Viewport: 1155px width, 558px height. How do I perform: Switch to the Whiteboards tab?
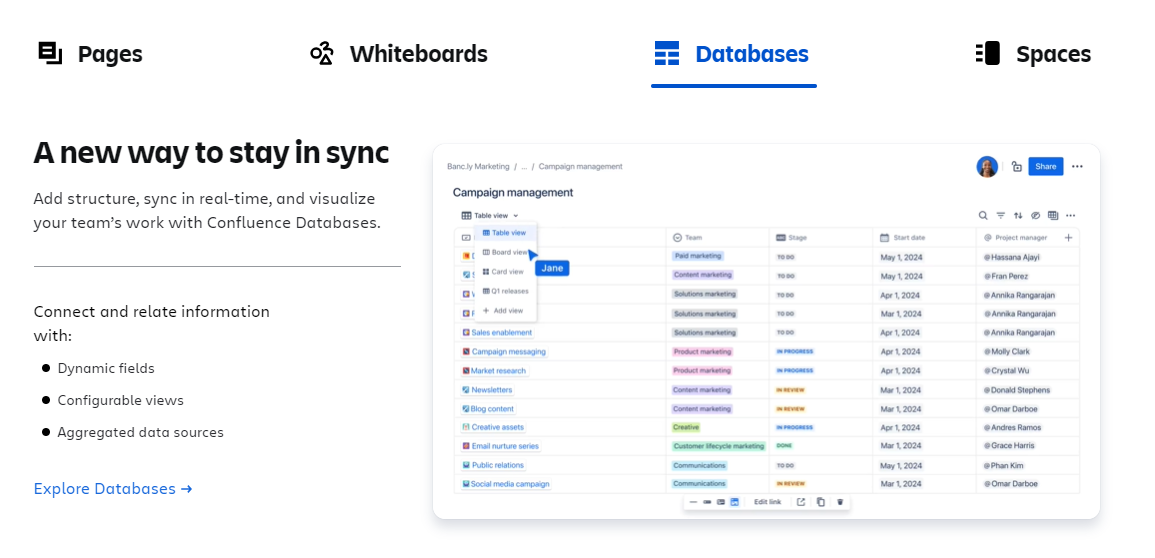tap(399, 54)
